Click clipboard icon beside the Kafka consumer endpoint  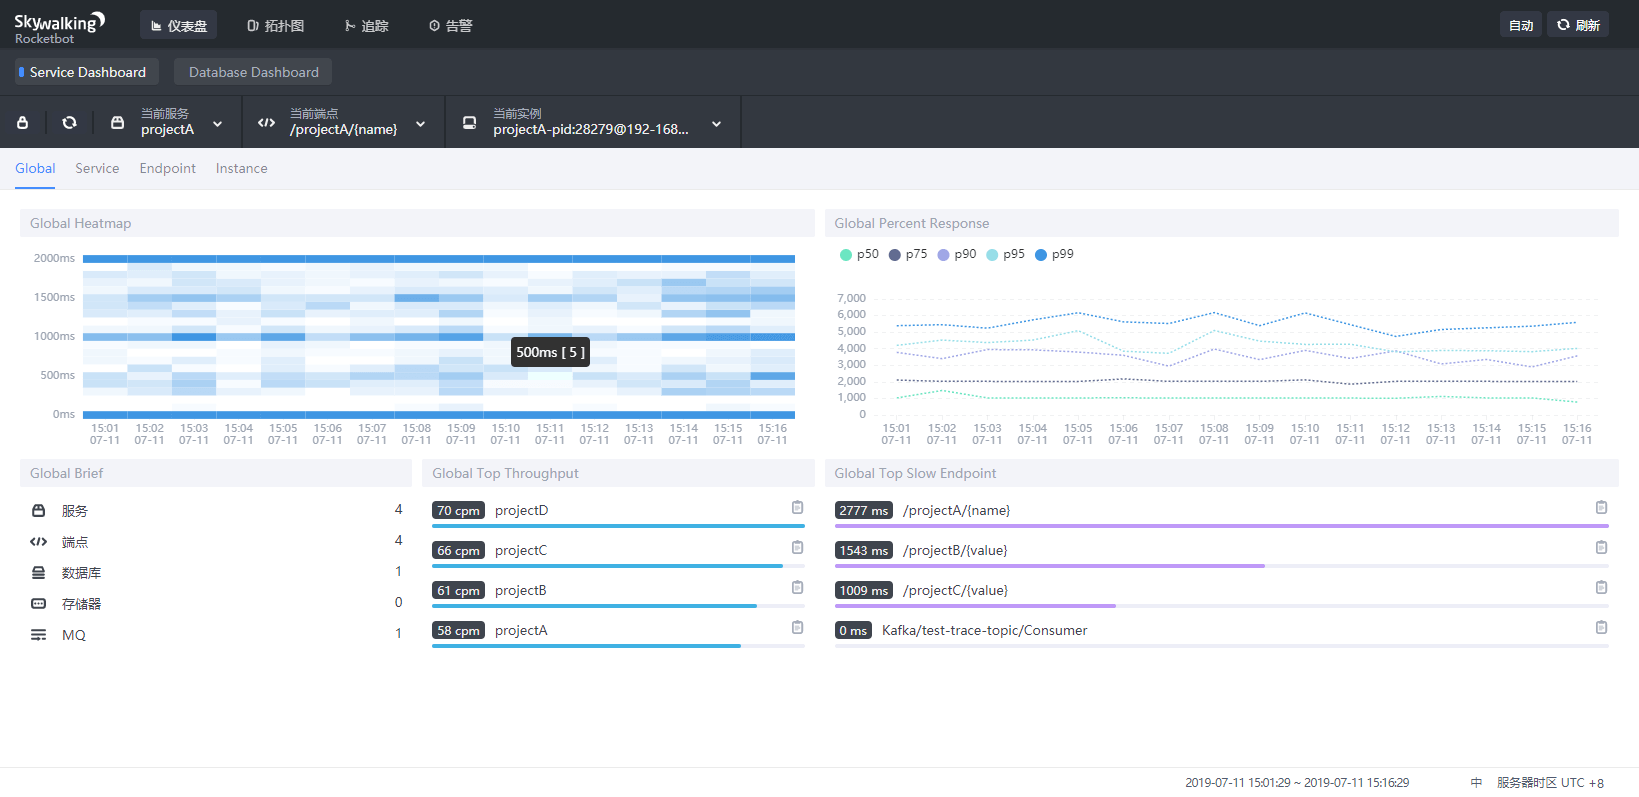[x=1601, y=627]
